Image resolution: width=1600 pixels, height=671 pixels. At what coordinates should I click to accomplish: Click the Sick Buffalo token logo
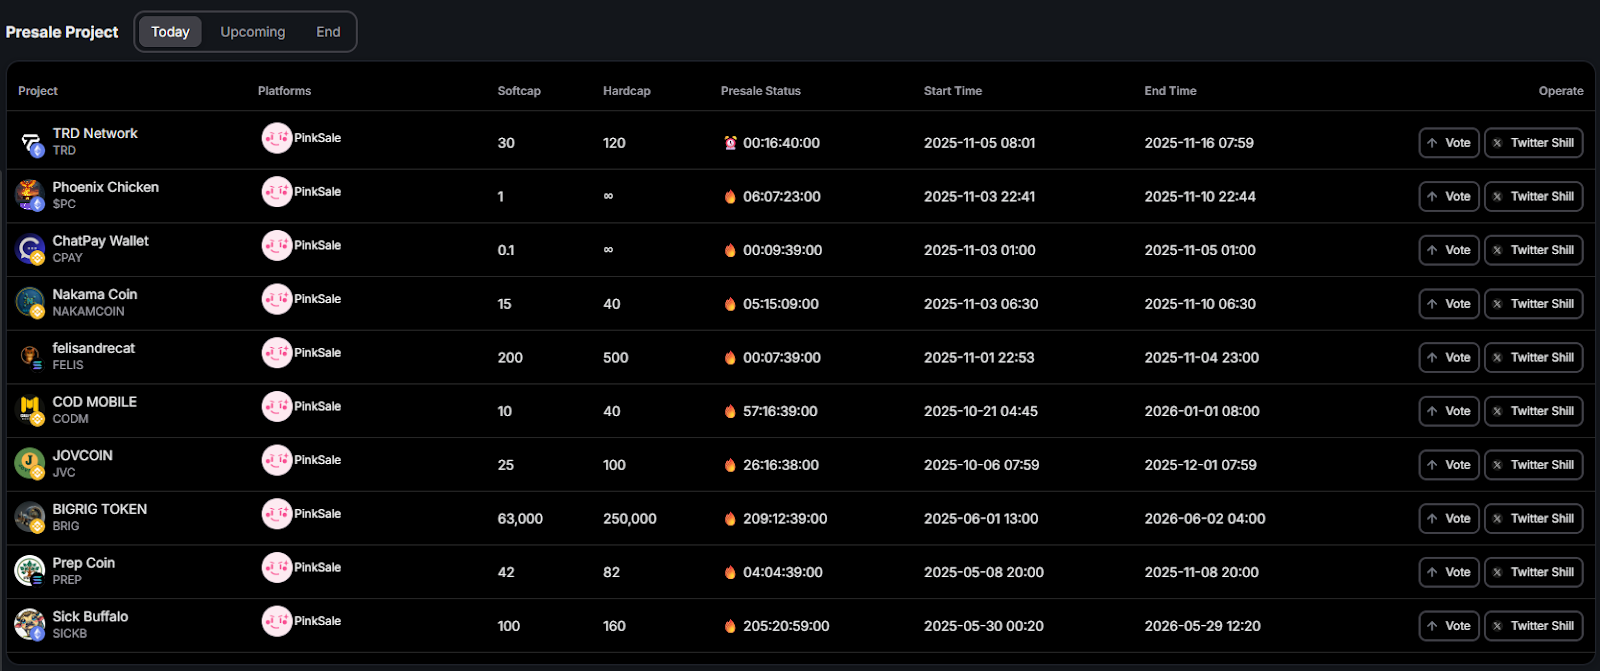click(x=30, y=625)
